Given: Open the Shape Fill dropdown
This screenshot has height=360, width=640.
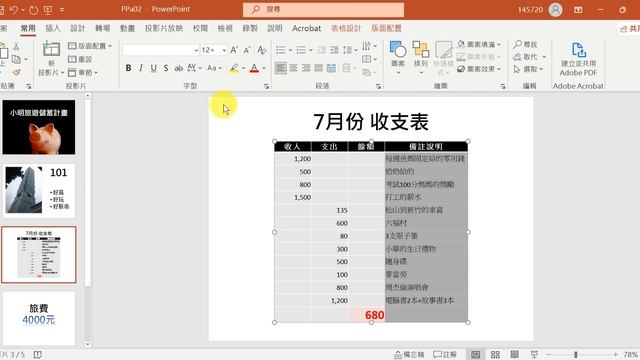Looking at the screenshot, I should click(x=479, y=44).
